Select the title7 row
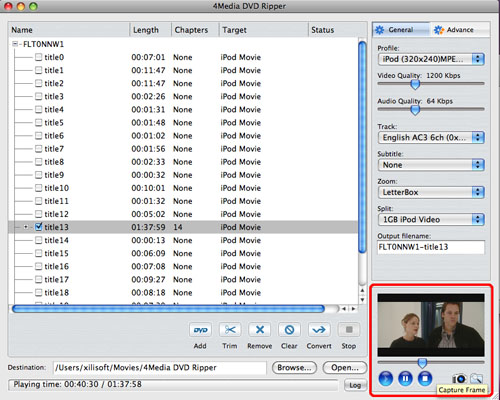 [183, 149]
